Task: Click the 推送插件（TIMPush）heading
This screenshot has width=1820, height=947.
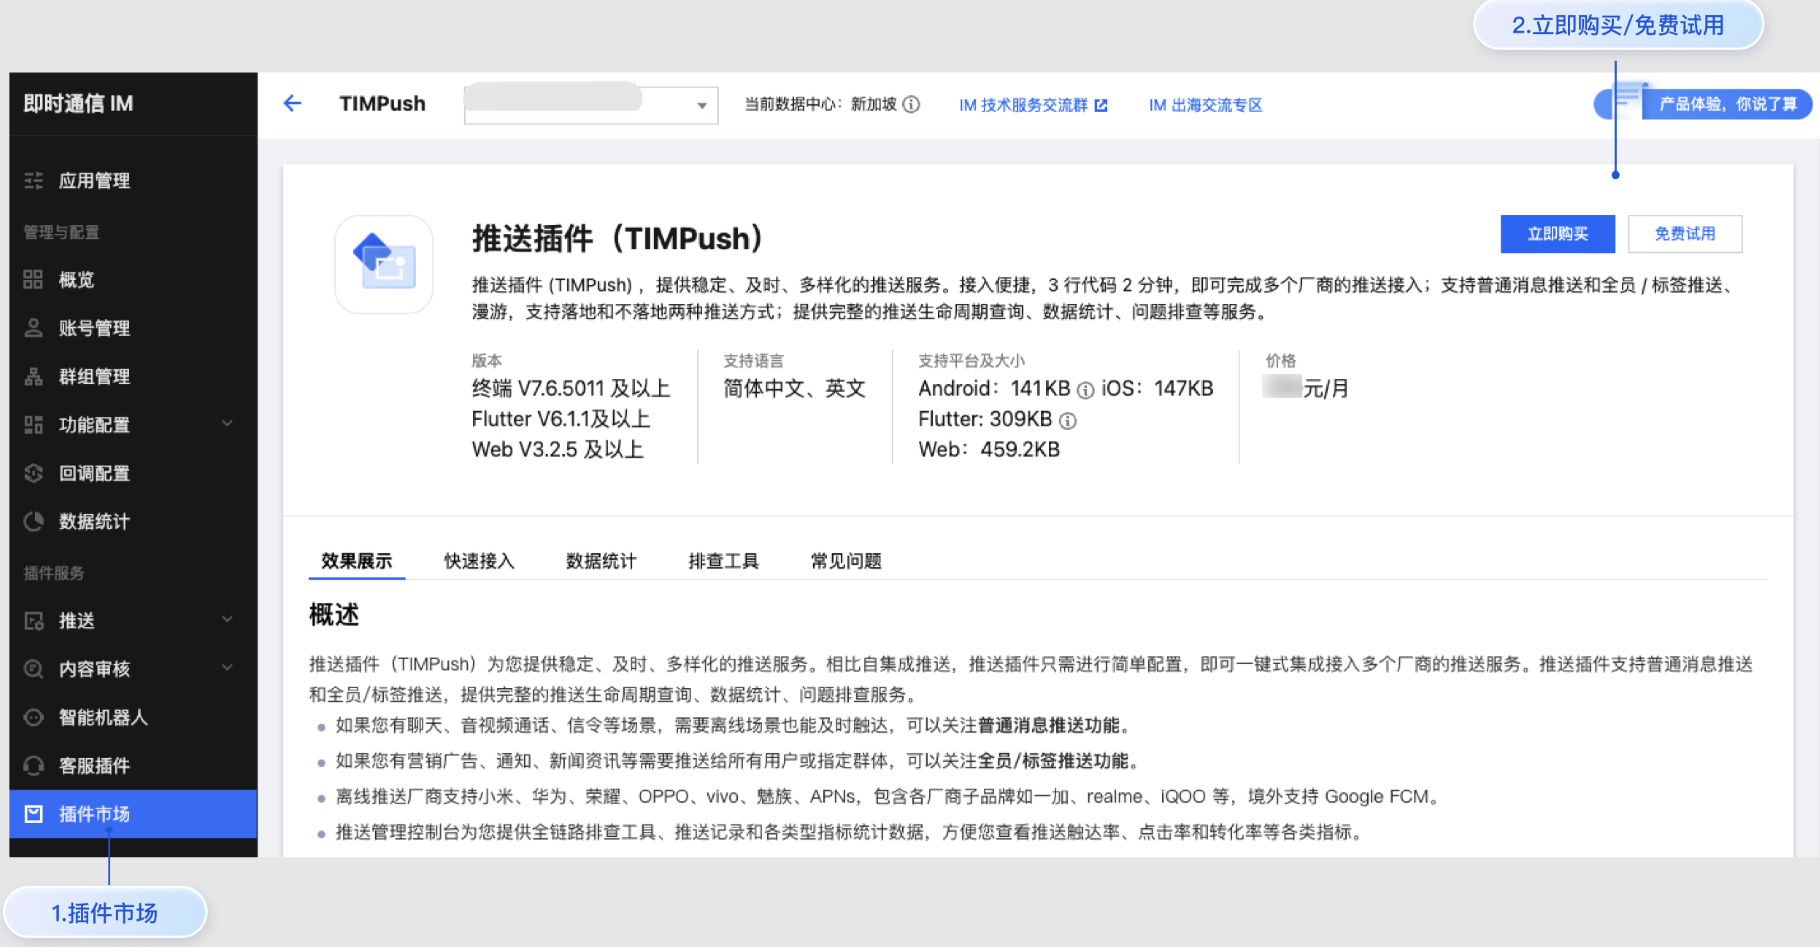Action: [618, 238]
